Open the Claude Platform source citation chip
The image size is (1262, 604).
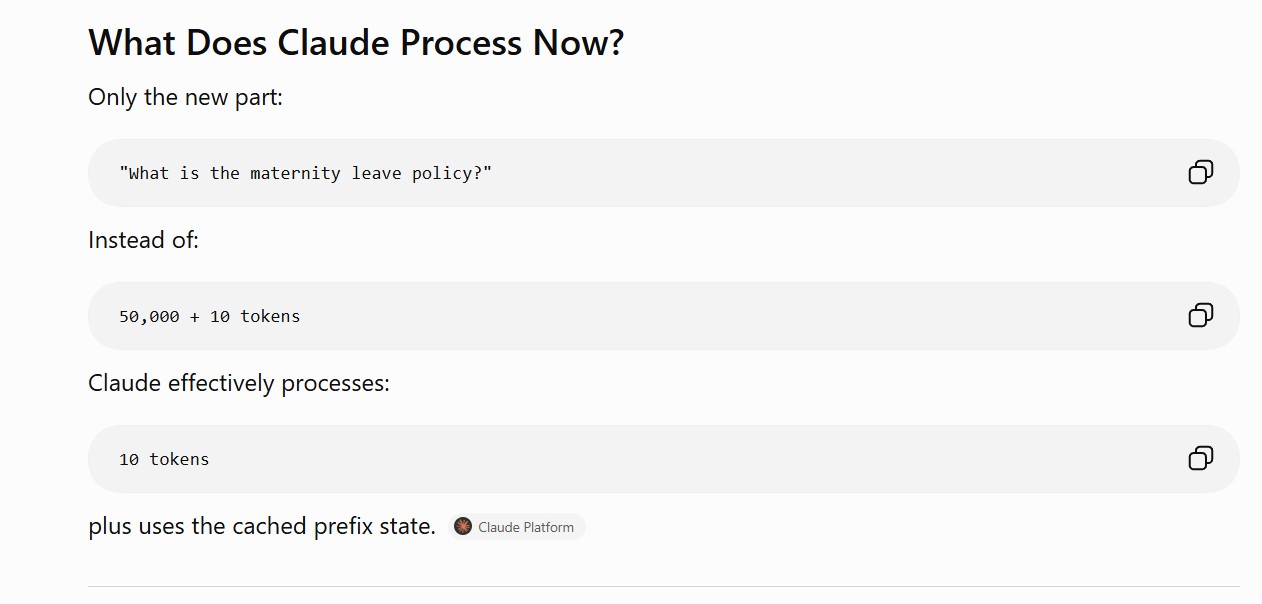tap(517, 526)
